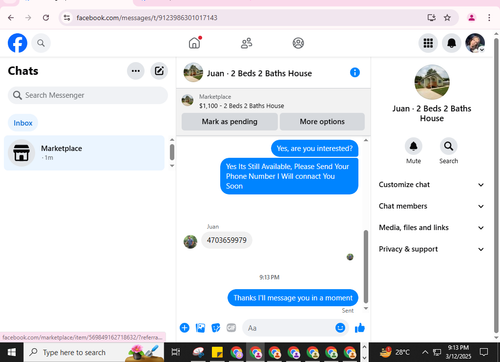Screen dimensions: 500x362
Task: Click the conversation information icon
Action: point(355,72)
